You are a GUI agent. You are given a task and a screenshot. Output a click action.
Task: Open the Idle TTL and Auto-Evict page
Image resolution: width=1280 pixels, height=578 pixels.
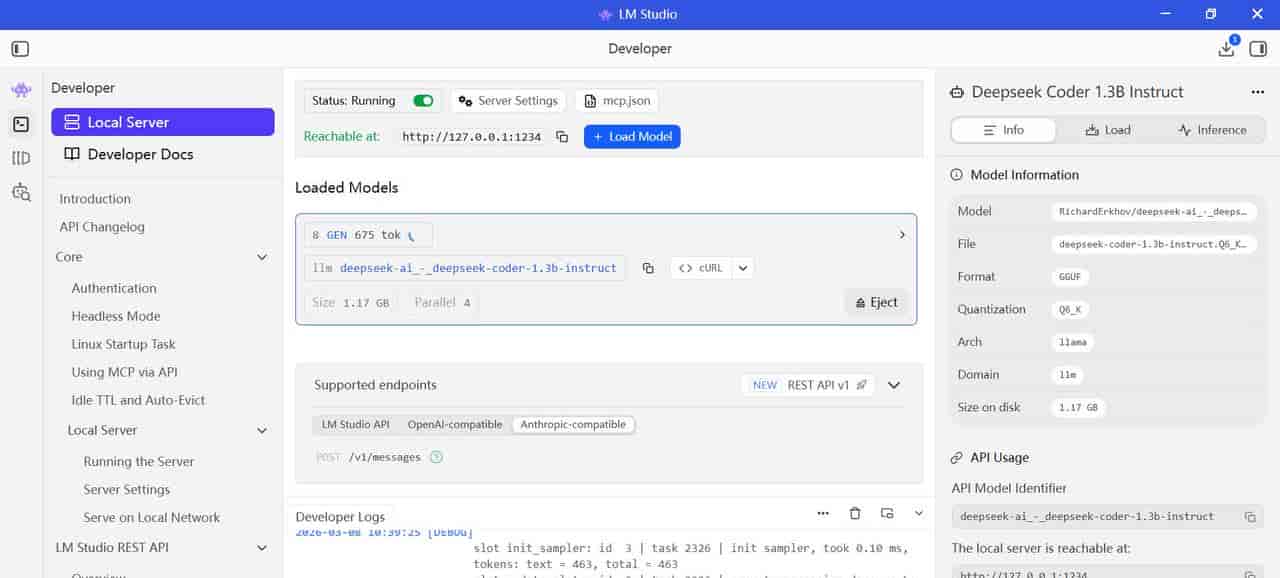[138, 400]
